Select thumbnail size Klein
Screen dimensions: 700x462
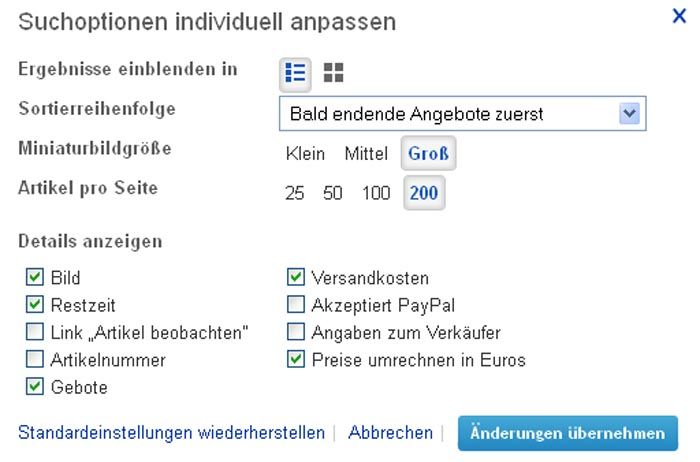tap(305, 154)
